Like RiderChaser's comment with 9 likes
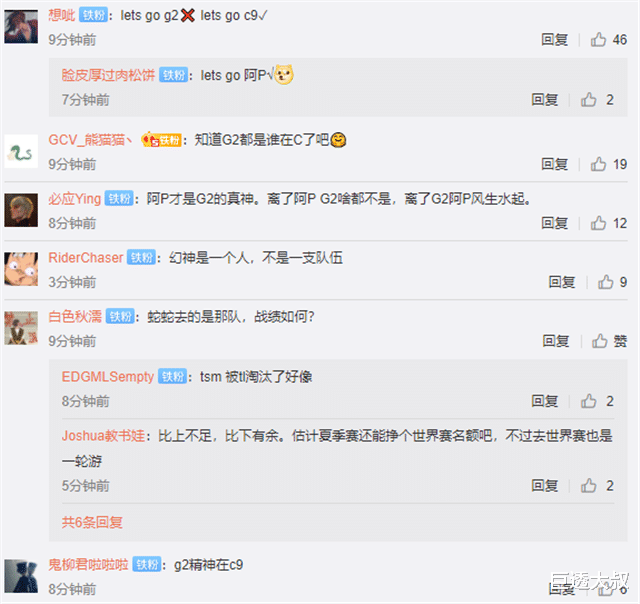640x604 pixels. tap(606, 282)
